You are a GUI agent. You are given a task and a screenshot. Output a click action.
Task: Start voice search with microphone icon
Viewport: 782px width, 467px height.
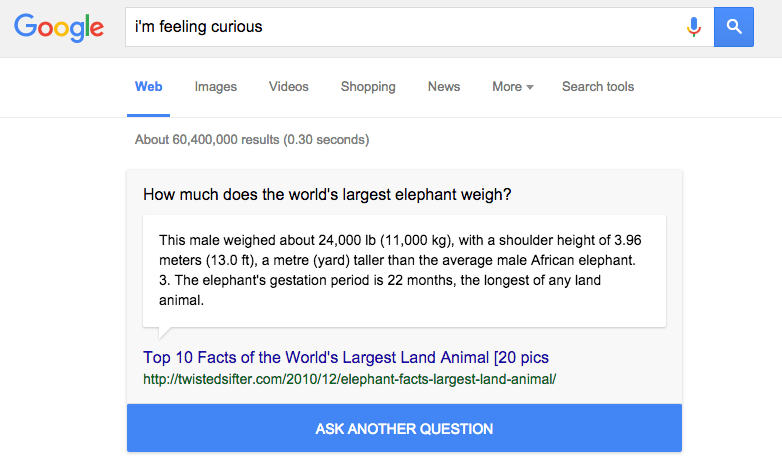coord(693,27)
